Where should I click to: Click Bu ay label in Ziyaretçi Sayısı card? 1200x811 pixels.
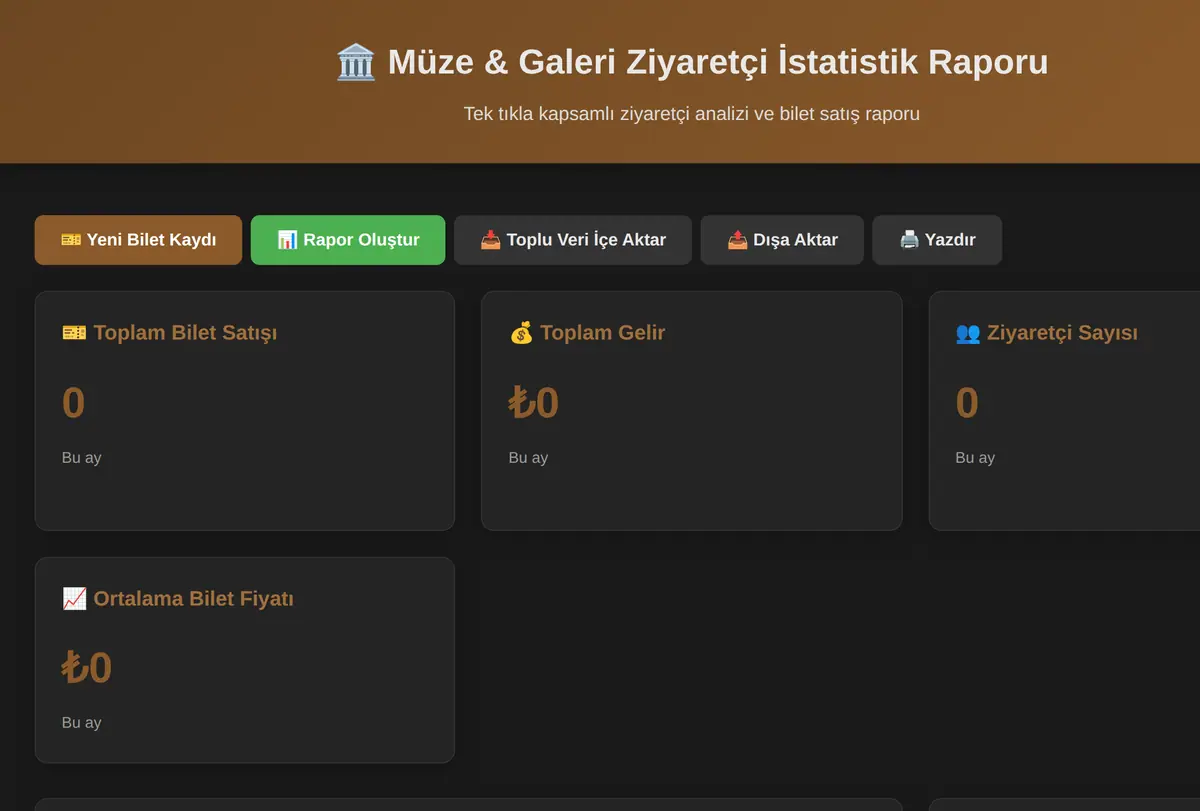pos(975,458)
